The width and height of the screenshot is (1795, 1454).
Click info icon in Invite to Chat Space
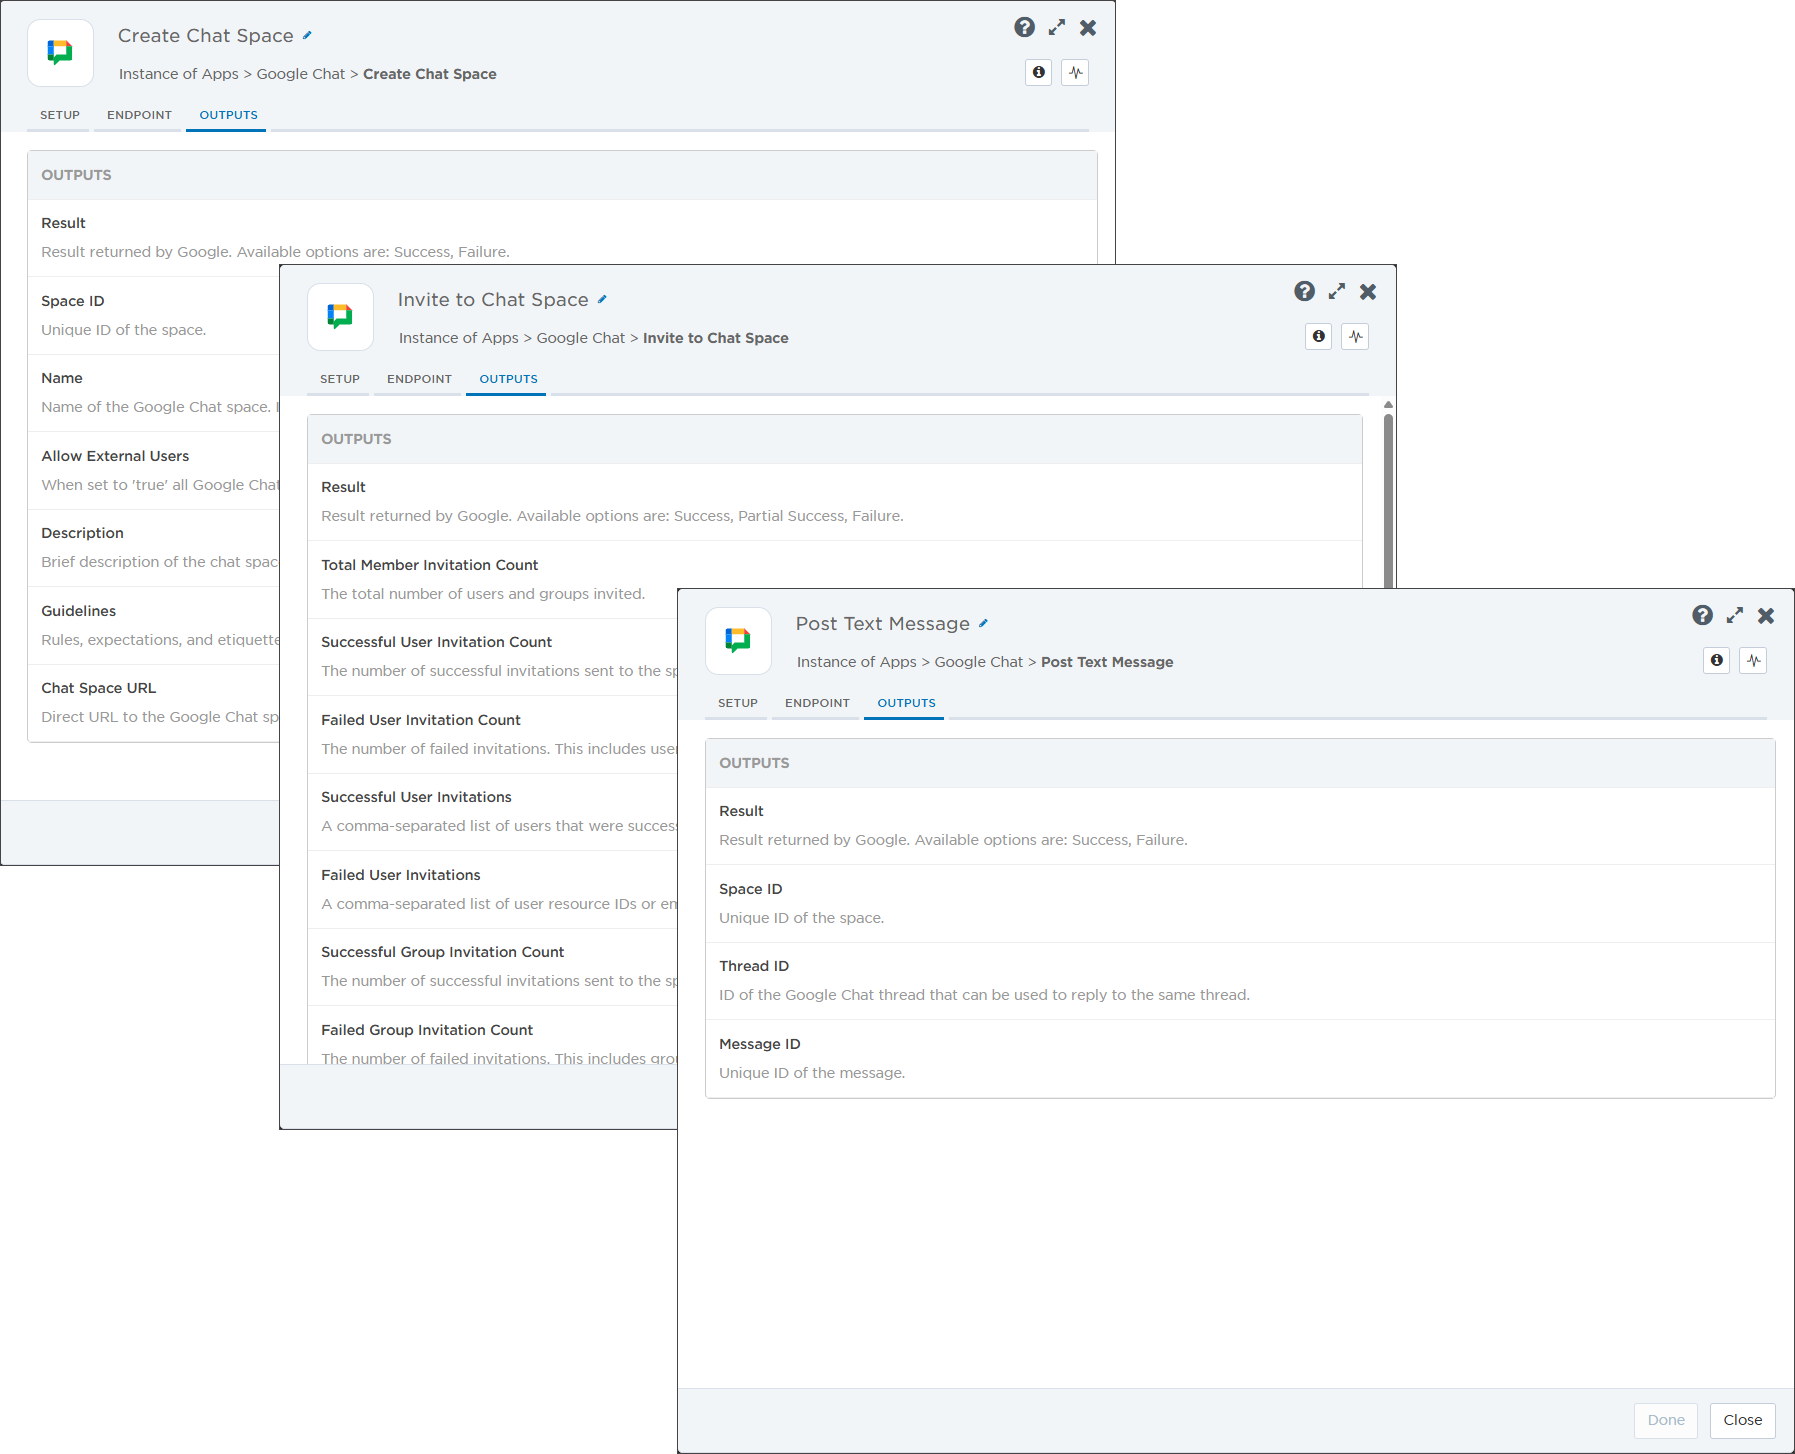click(x=1319, y=336)
